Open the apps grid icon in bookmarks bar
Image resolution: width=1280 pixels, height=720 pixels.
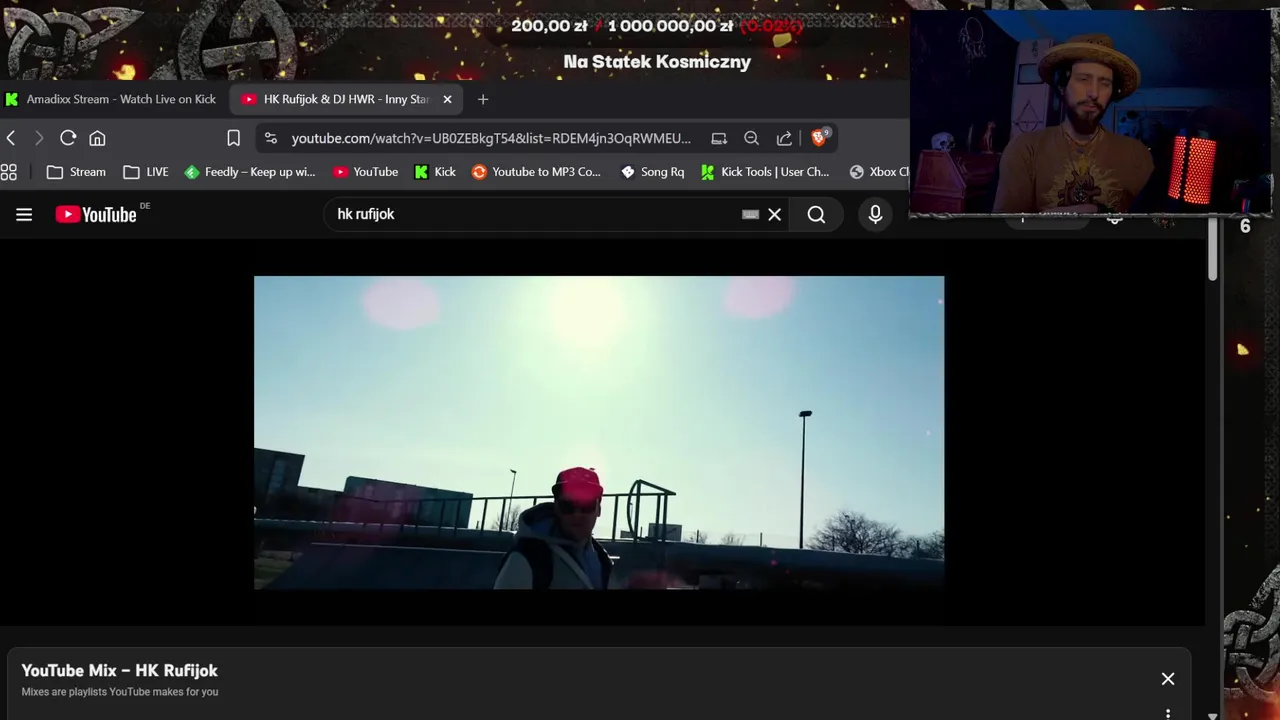(9, 172)
